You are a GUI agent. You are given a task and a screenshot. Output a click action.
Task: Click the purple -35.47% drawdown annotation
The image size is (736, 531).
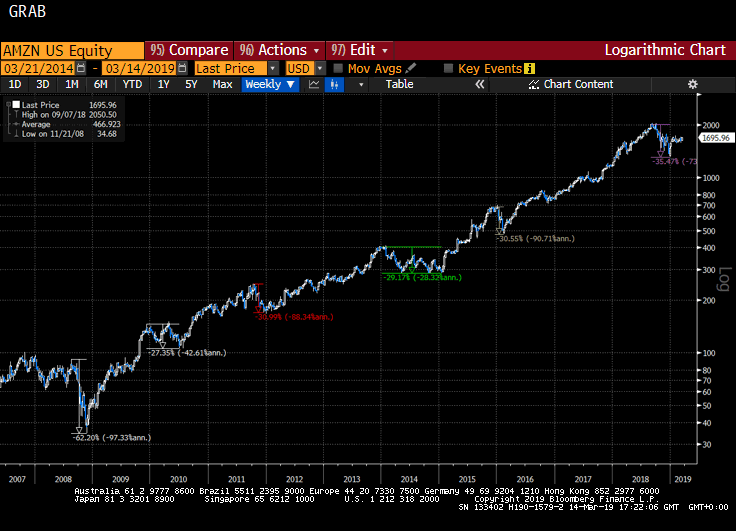click(675, 162)
